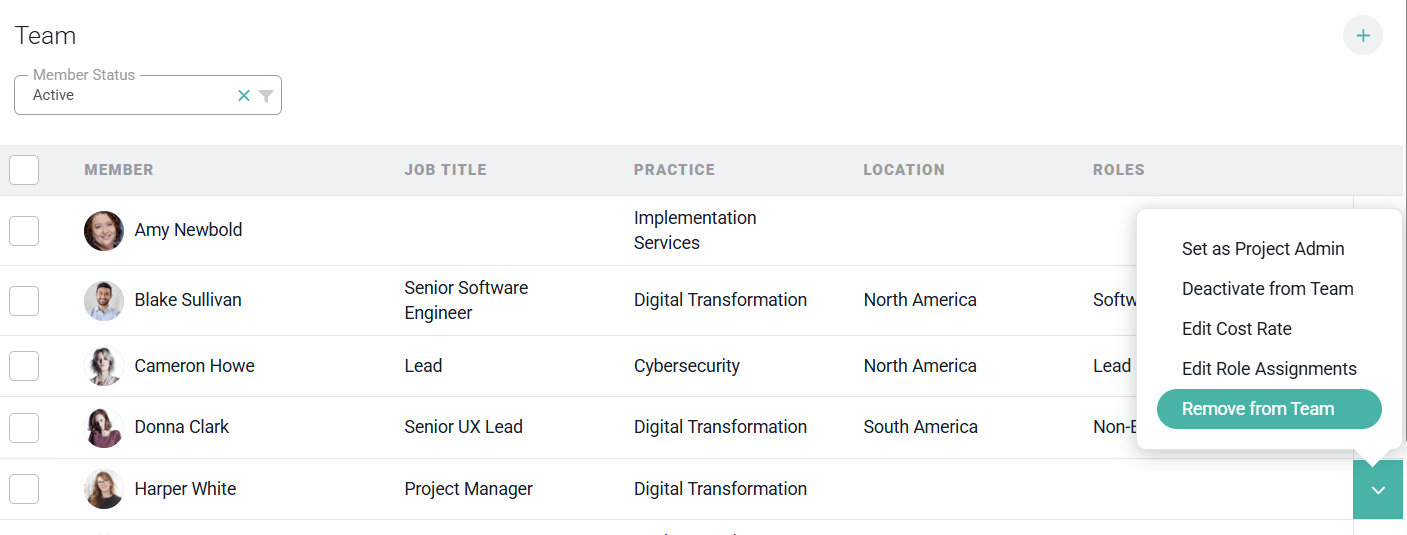Image resolution: width=1407 pixels, height=535 pixels.
Task: Open the Member Status filter funnel icon
Action: 266,96
